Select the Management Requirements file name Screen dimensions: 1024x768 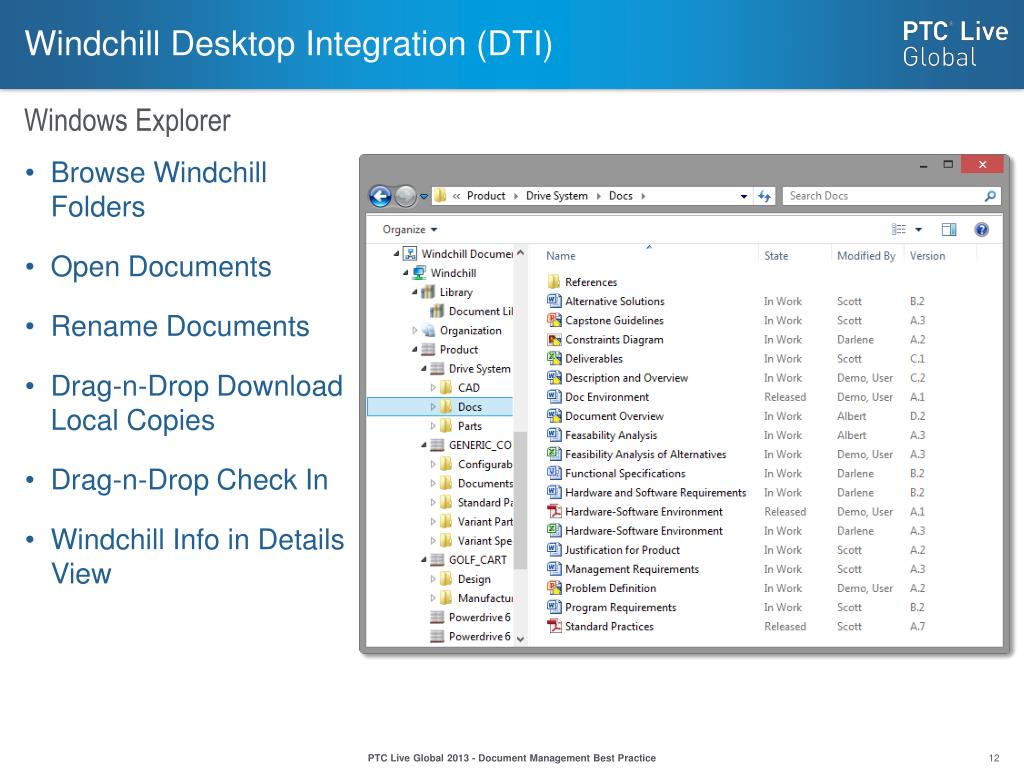pos(632,569)
